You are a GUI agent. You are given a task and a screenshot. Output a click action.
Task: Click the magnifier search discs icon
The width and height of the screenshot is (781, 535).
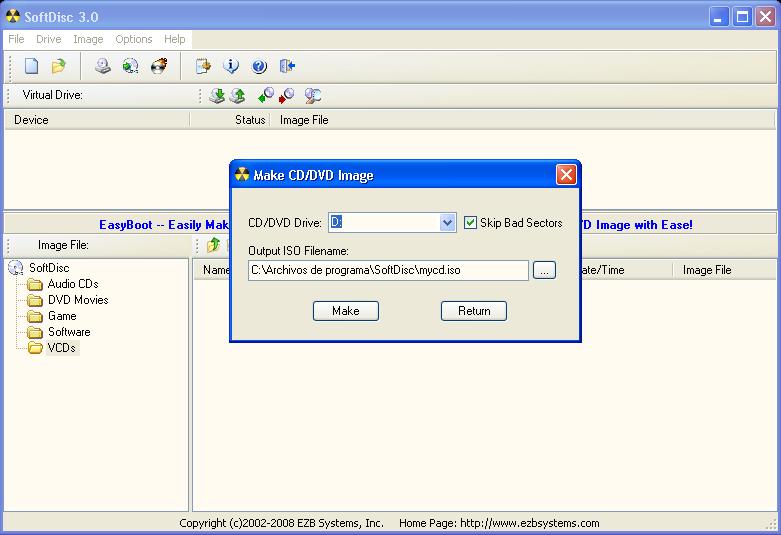[x=313, y=96]
